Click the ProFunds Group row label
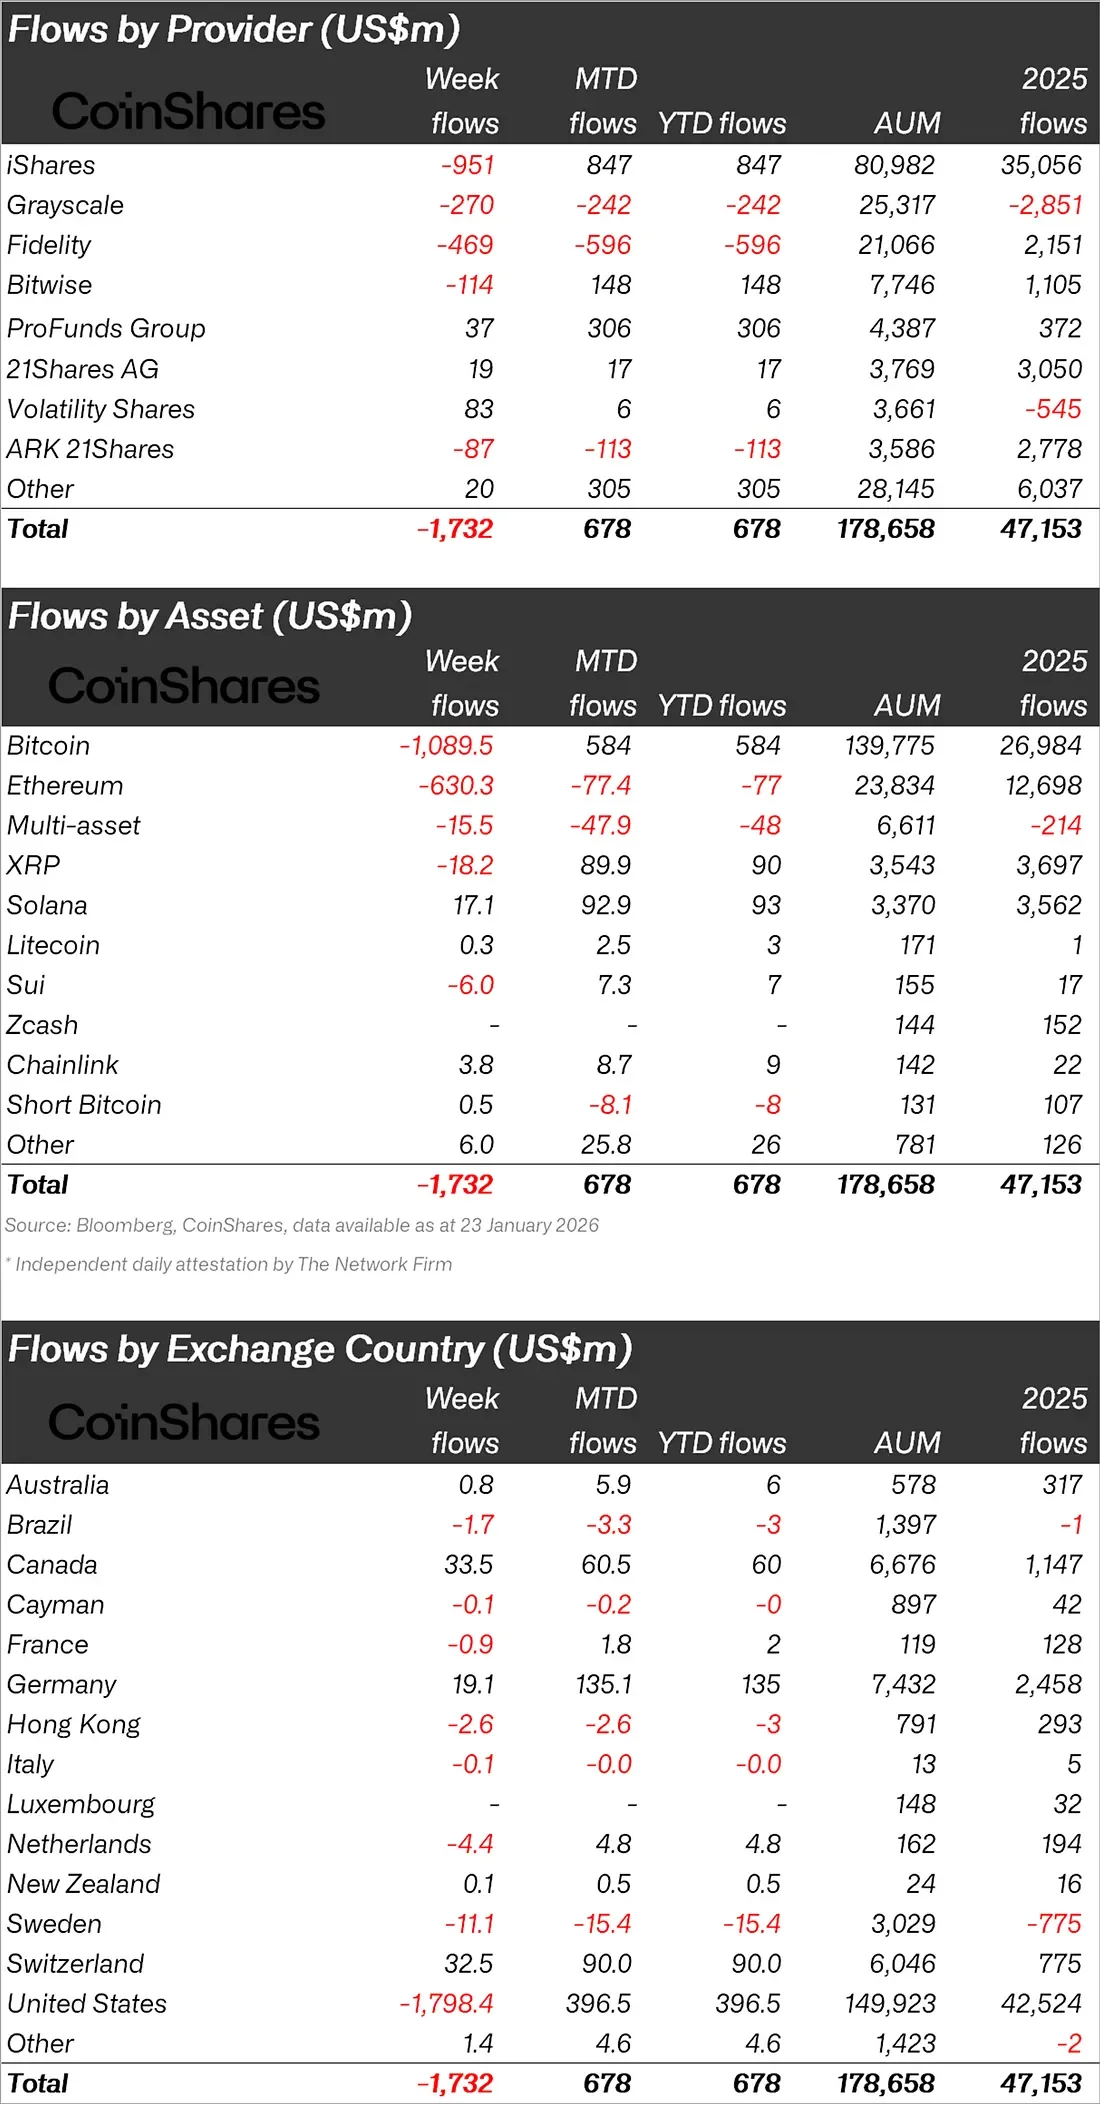 (106, 328)
